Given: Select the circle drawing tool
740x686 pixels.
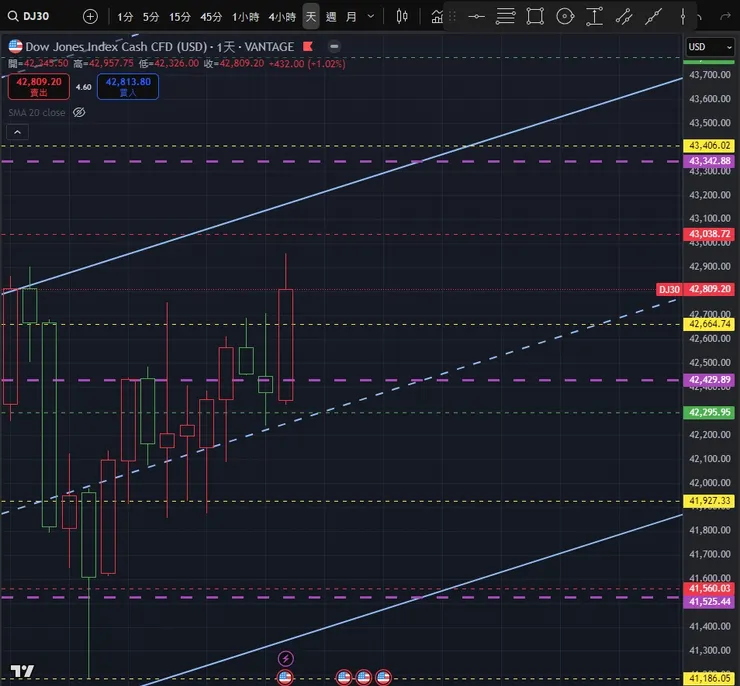Looking at the screenshot, I should pyautogui.click(x=565, y=17).
